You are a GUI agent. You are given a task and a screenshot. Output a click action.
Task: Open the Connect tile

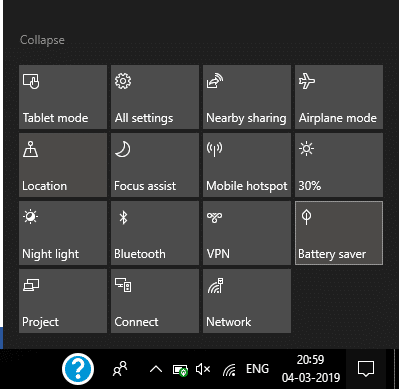point(155,301)
